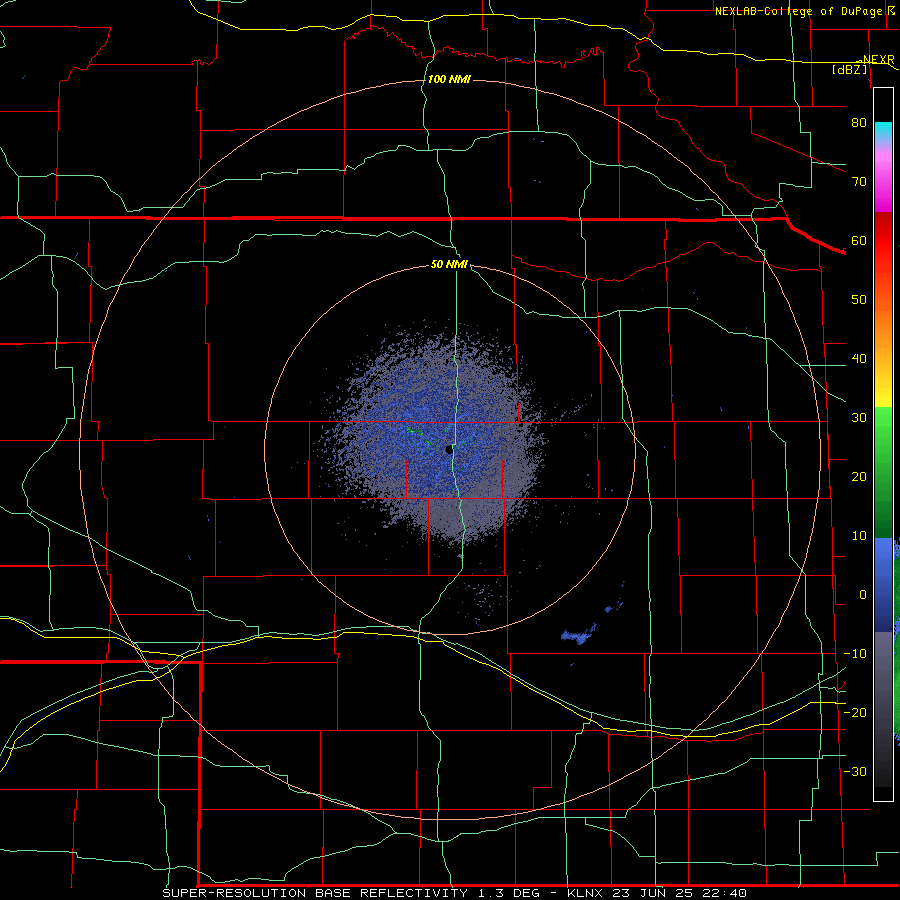Click the 40 value on the dBZ scale
Image resolution: width=900 pixels, height=900 pixels.
[859, 359]
